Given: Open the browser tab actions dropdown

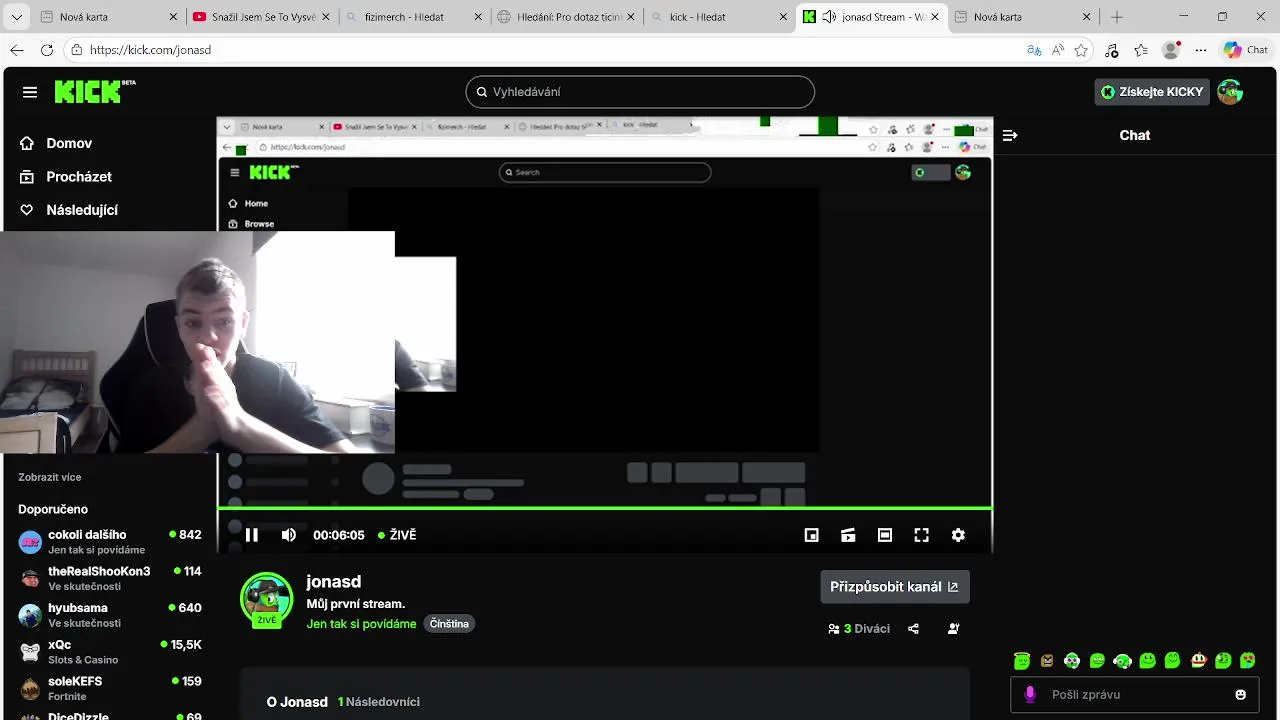Looking at the screenshot, I should (x=16, y=17).
